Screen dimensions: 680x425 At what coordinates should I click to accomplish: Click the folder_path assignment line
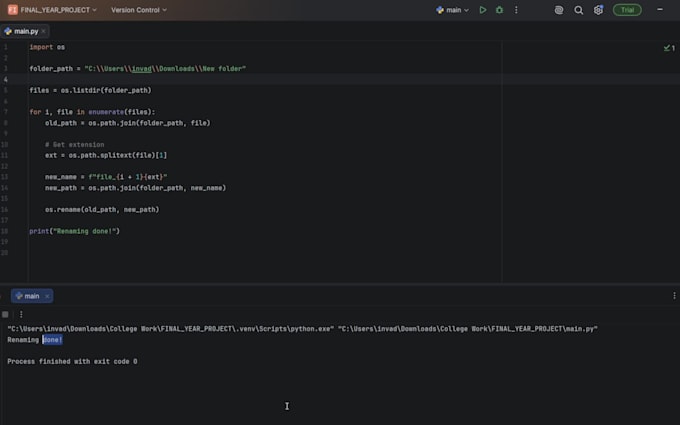[137, 69]
